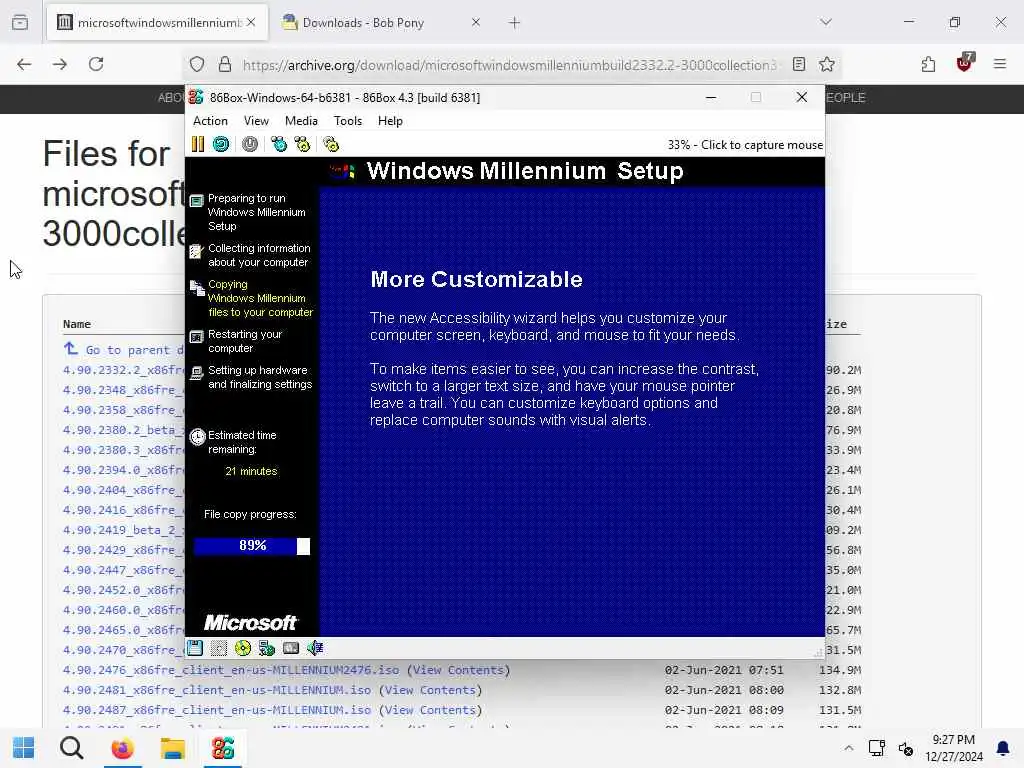The image size is (1024, 768).
Task: Open the 86Box View menu
Action: click(x=256, y=121)
